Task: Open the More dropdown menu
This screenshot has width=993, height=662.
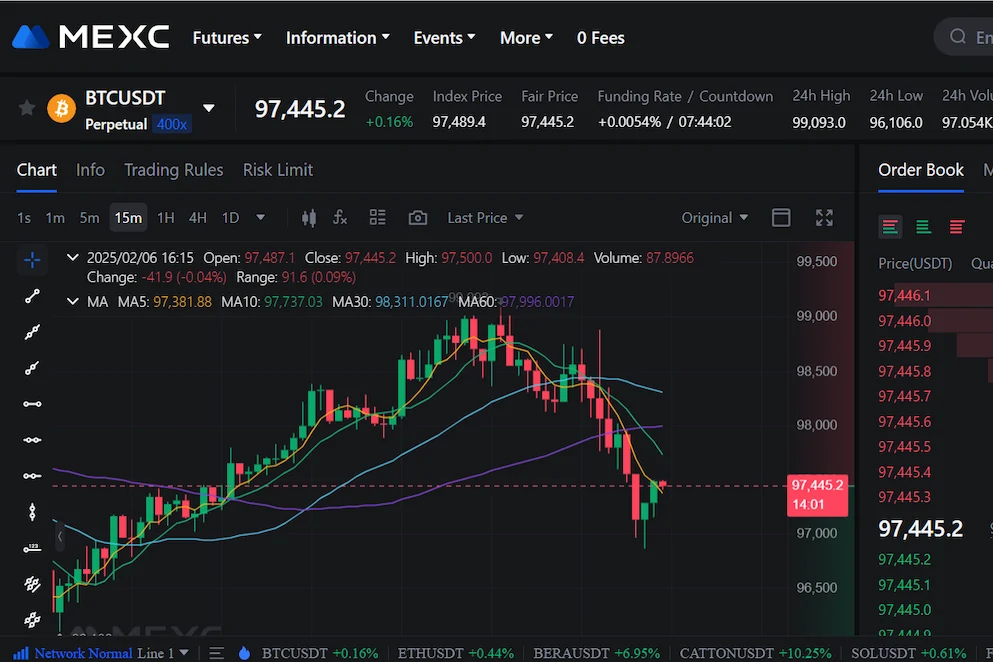Action: click(x=526, y=38)
